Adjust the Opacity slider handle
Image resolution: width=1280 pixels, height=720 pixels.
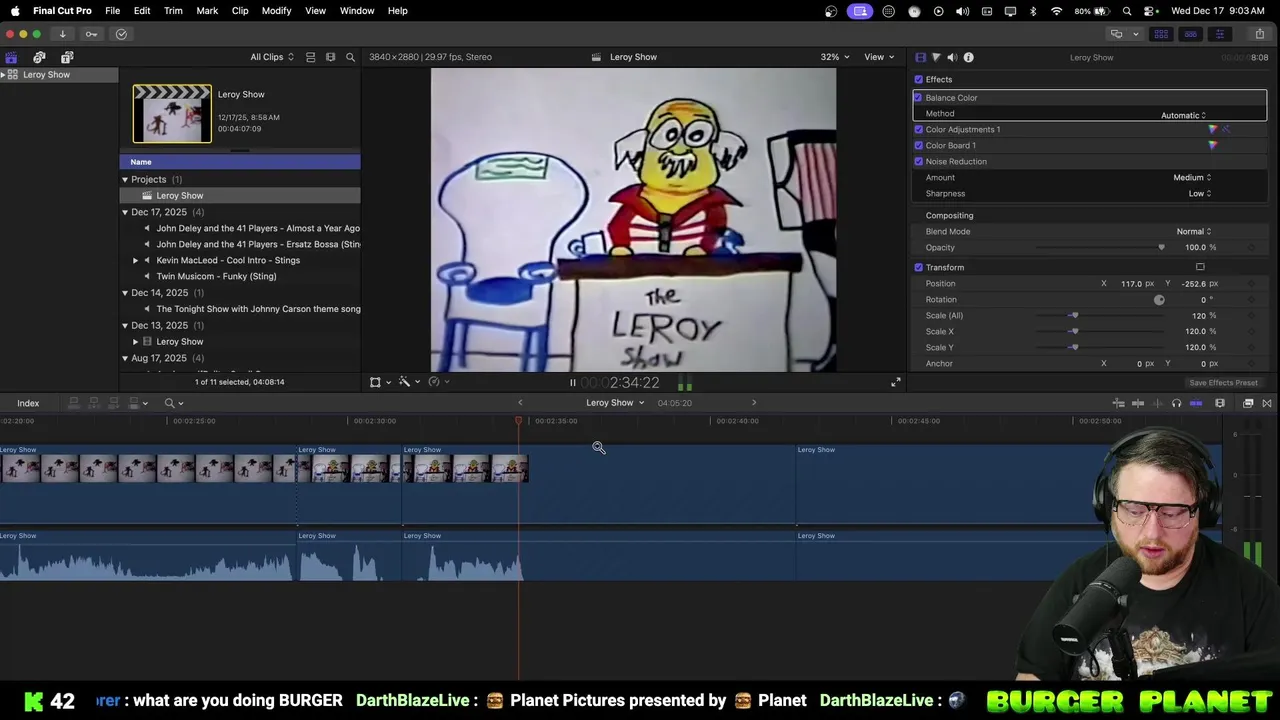pyautogui.click(x=1161, y=247)
